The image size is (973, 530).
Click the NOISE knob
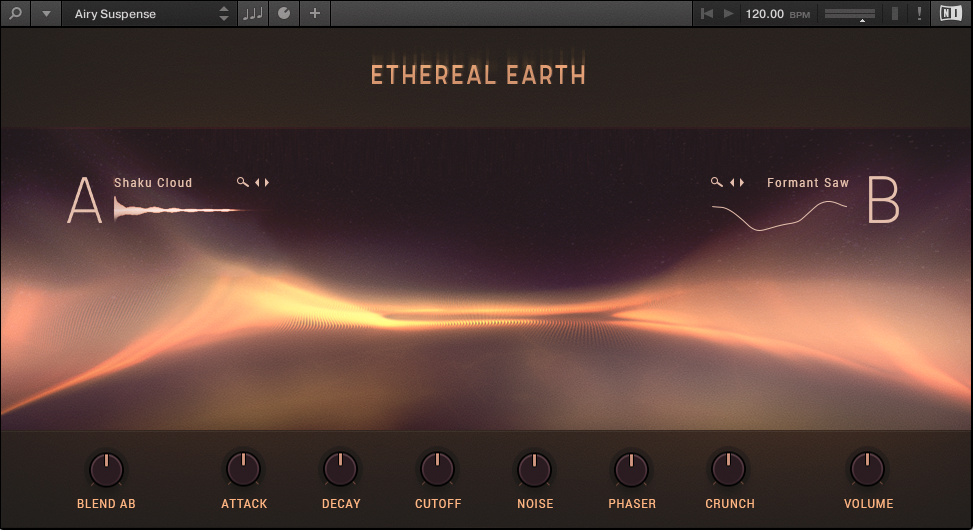(534, 469)
